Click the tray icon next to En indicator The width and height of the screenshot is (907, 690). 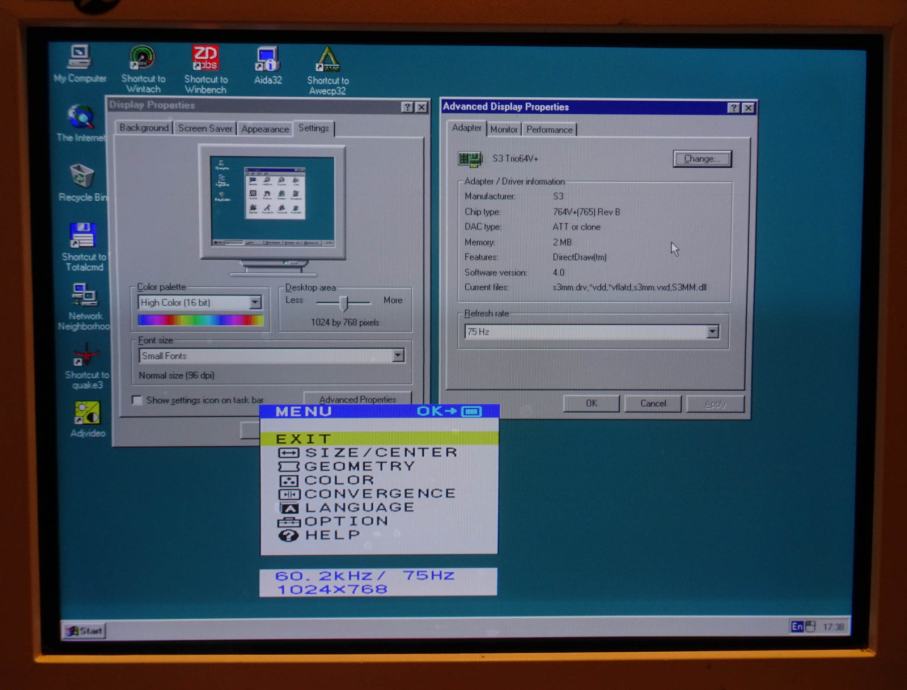pos(811,626)
